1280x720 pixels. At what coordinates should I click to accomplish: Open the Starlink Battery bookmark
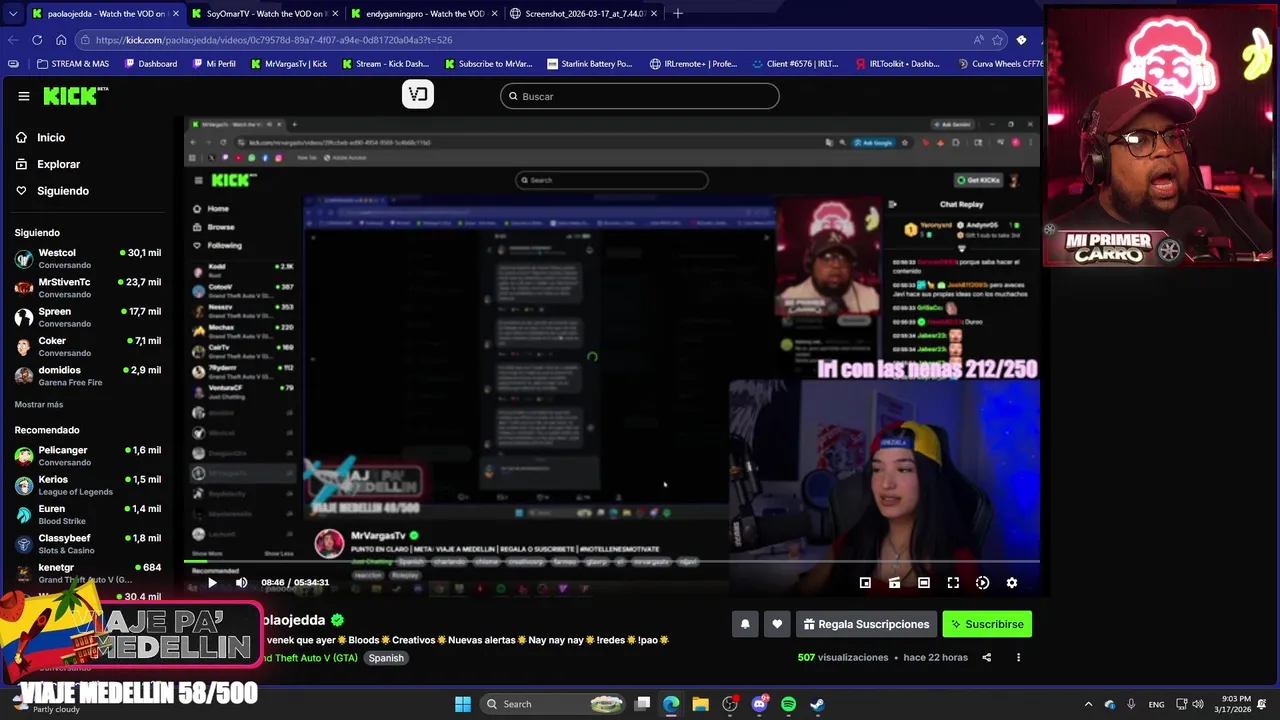click(x=591, y=64)
